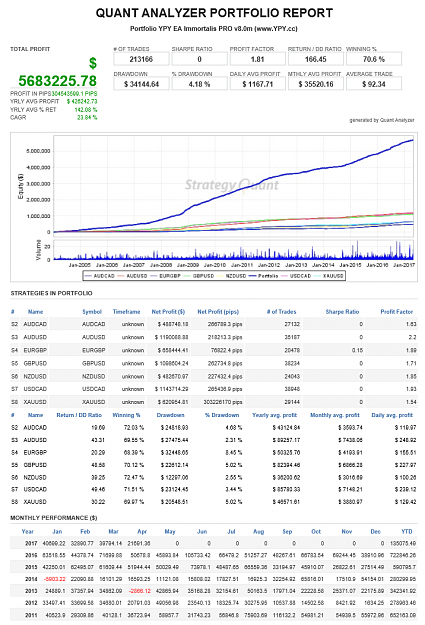Screen dimensions: 425x625
Task: Click the % Drawdown box showing 4.18 %
Action: click(199, 84)
